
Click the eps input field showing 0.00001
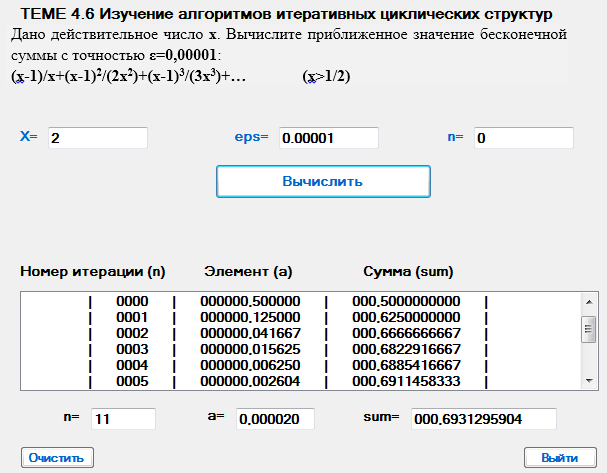[328, 138]
